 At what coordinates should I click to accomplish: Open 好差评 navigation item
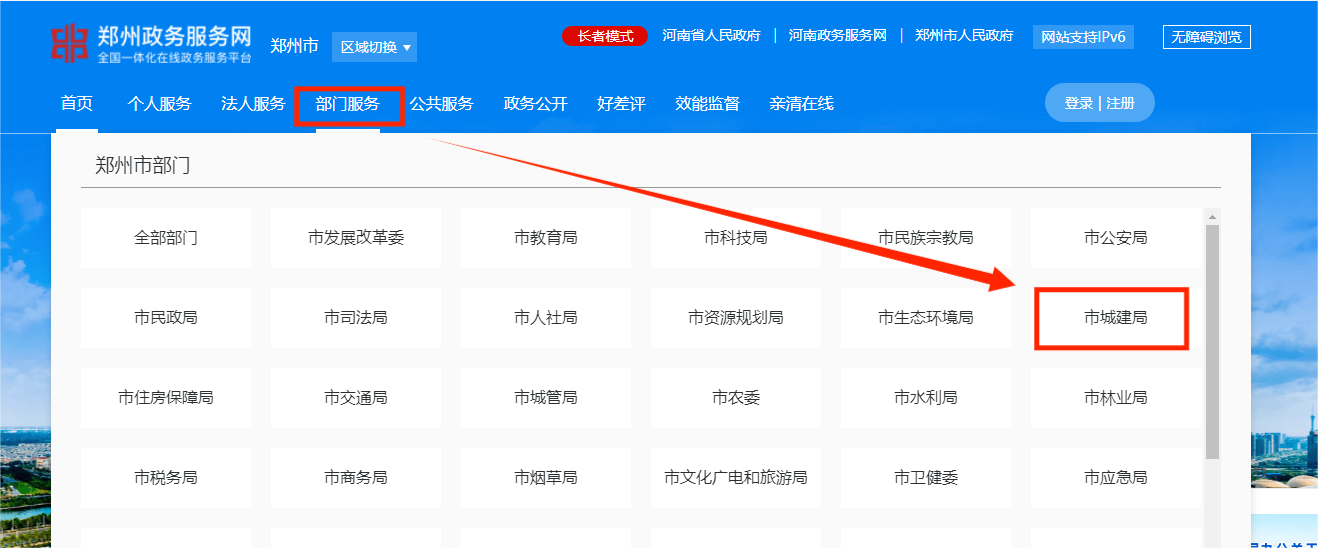coord(621,104)
